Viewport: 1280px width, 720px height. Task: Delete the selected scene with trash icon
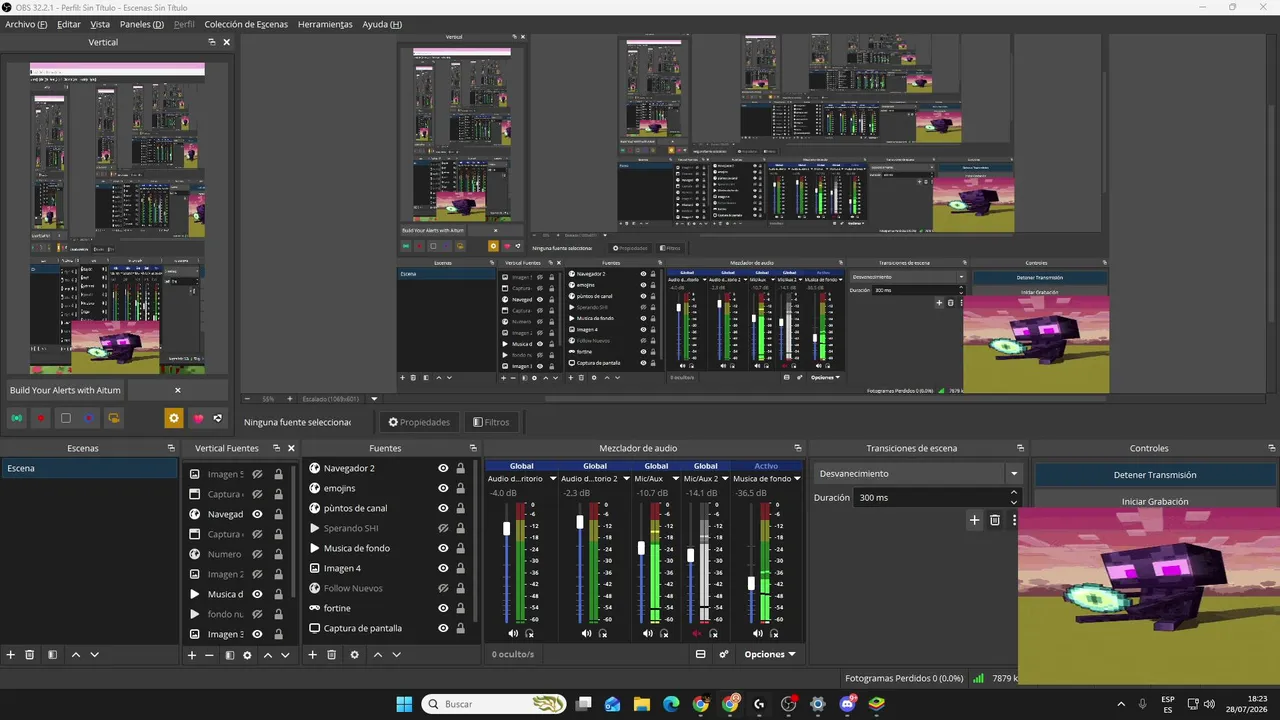pos(30,655)
